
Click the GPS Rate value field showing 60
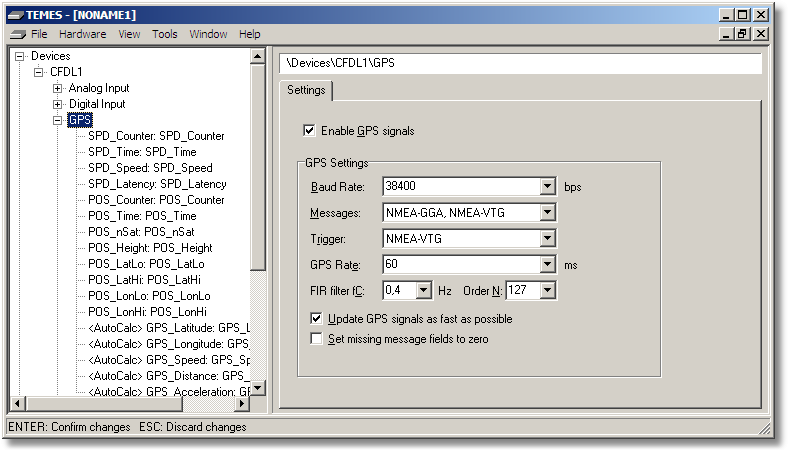click(x=461, y=264)
